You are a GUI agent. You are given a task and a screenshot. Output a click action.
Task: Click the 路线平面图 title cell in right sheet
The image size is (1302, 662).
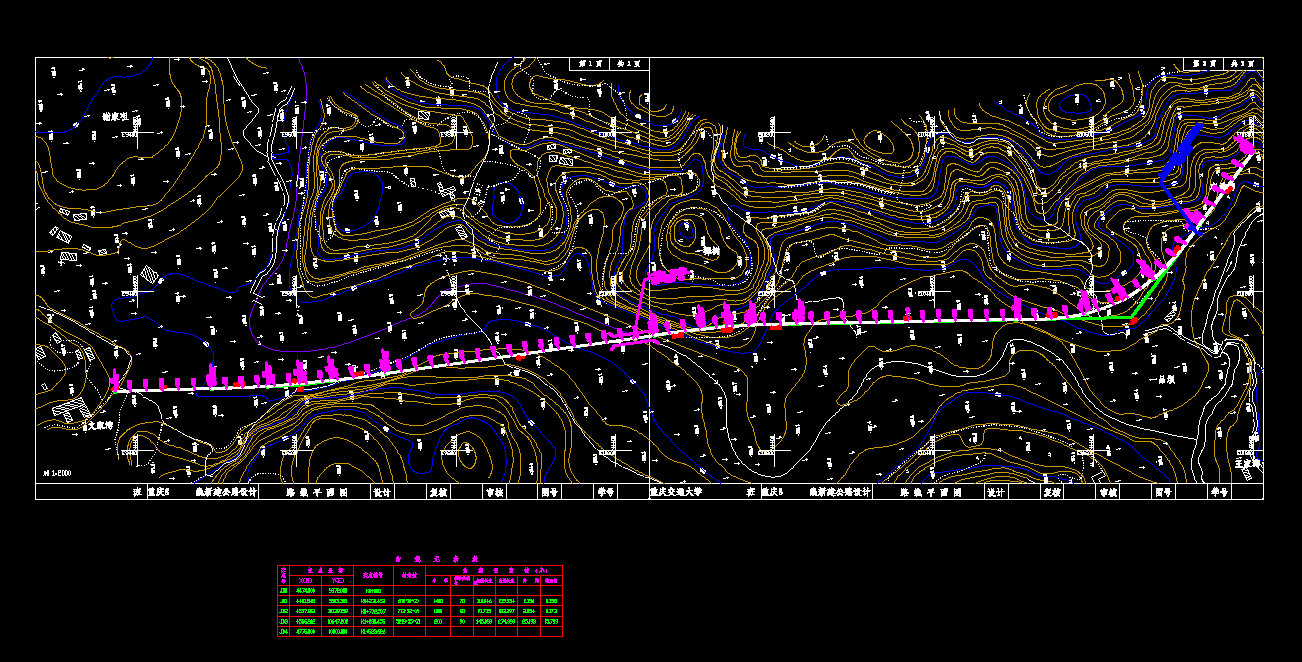coord(930,492)
